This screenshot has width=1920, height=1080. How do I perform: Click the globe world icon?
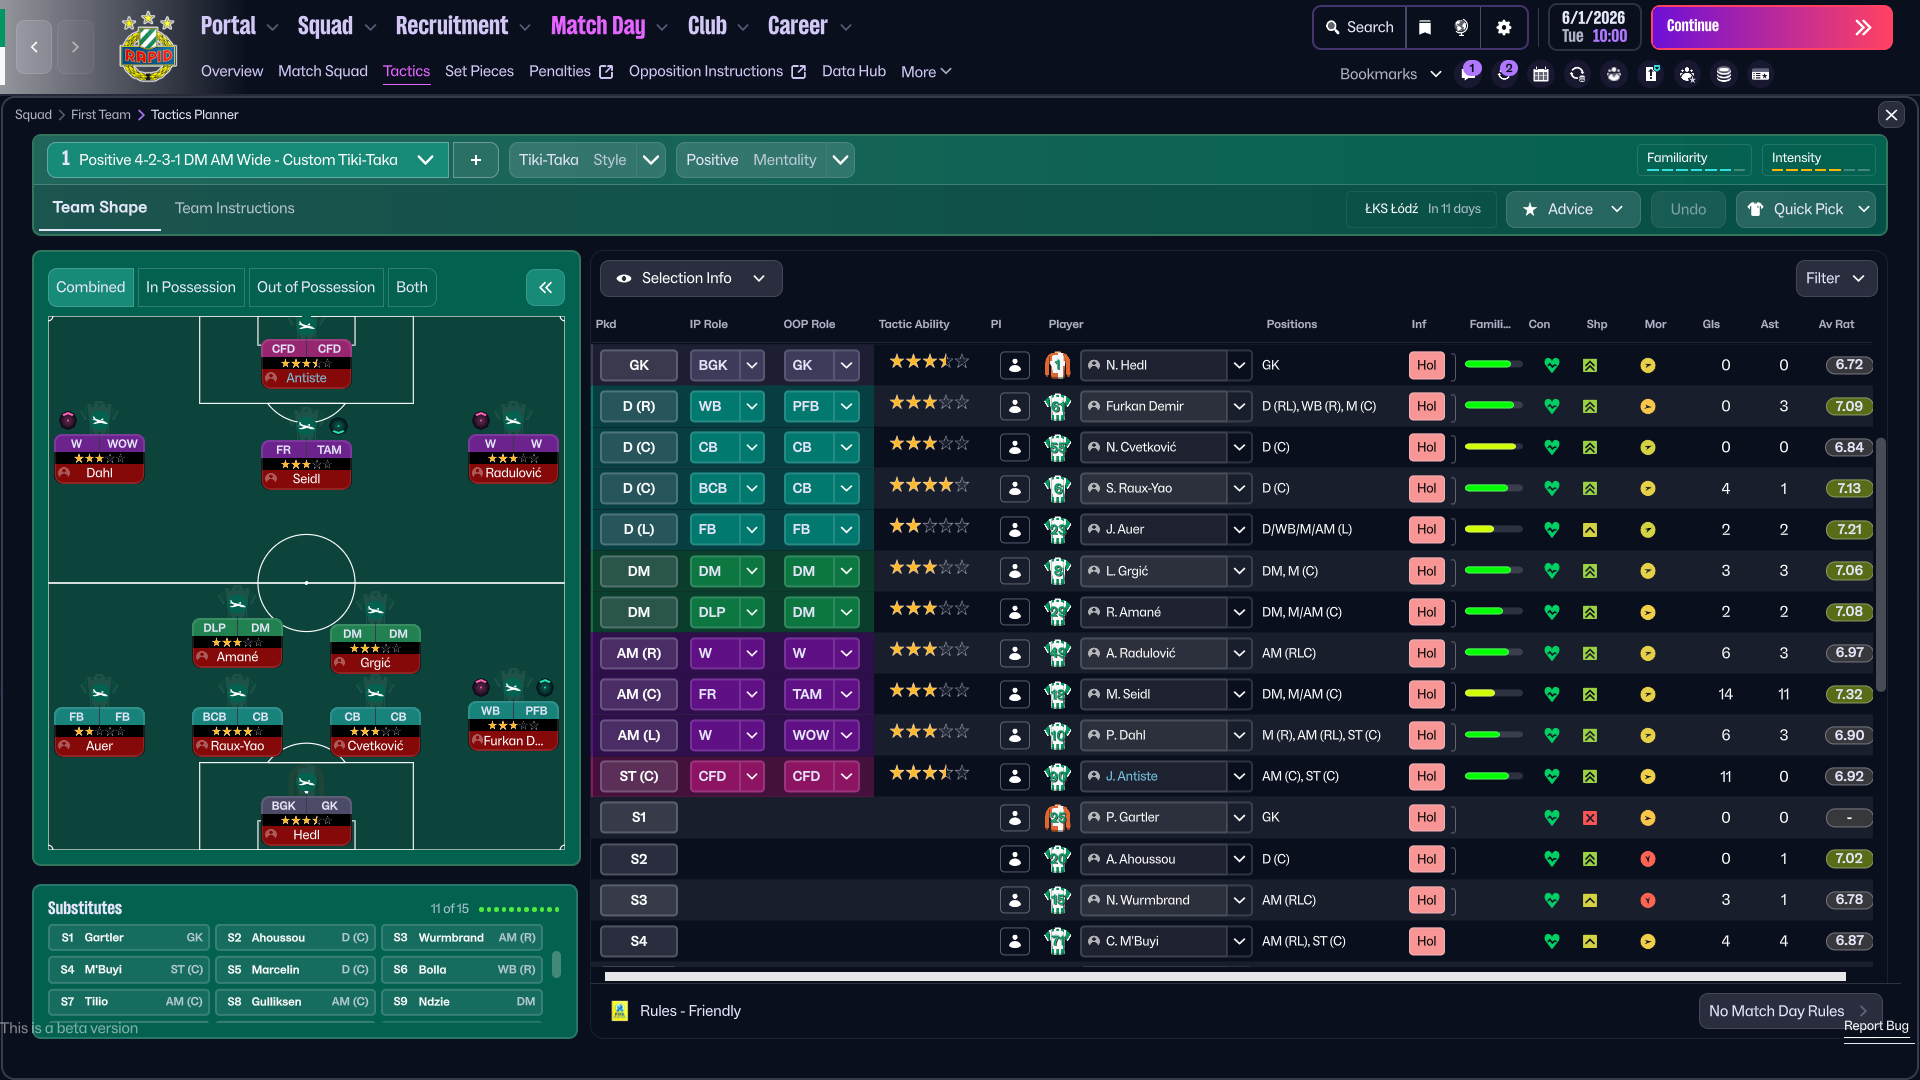tap(1461, 27)
